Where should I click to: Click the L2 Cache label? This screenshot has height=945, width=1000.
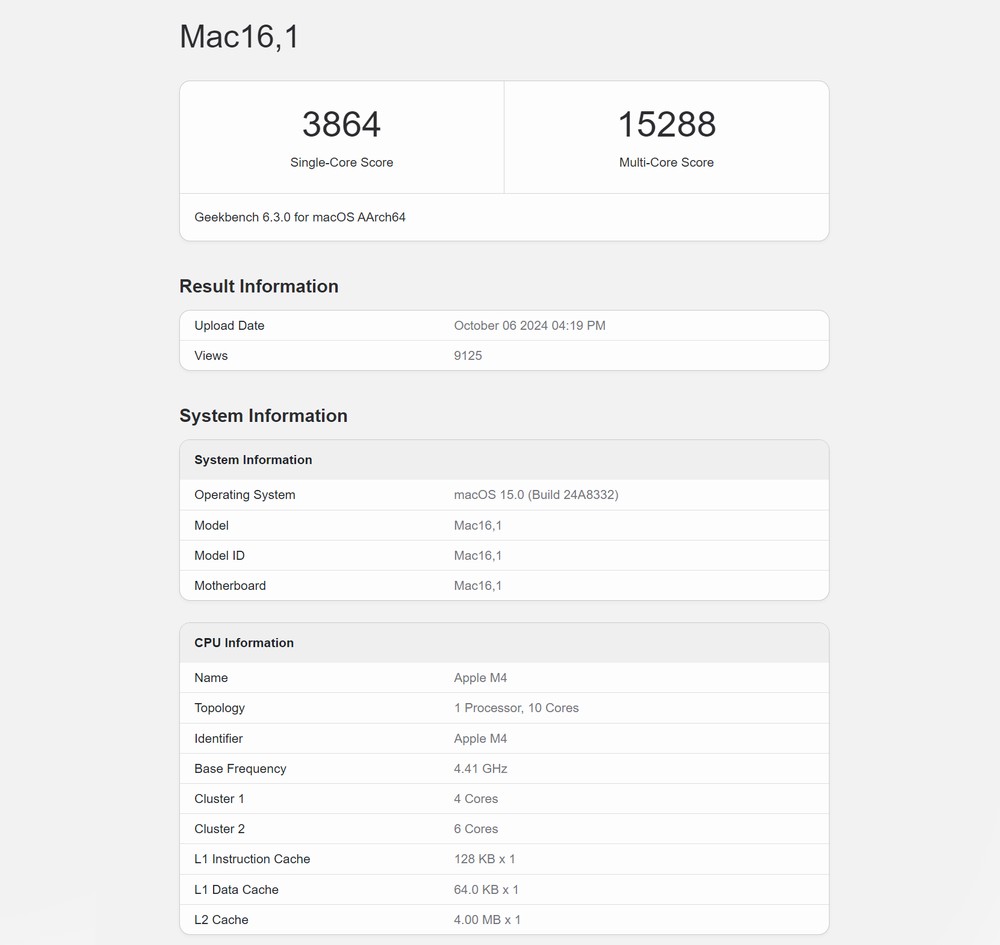point(221,919)
